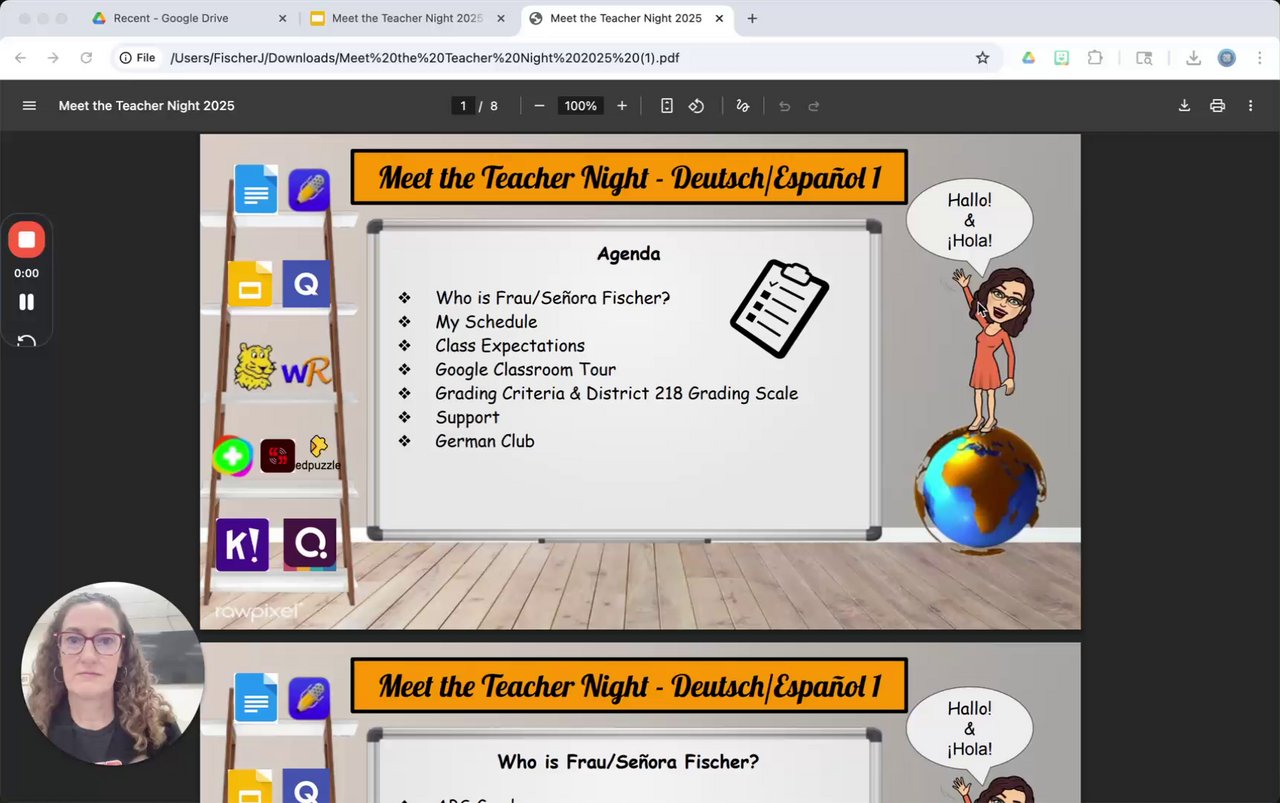1280x803 pixels.
Task: Click the Kahoot K! icon on the shelf
Action: click(x=242, y=545)
